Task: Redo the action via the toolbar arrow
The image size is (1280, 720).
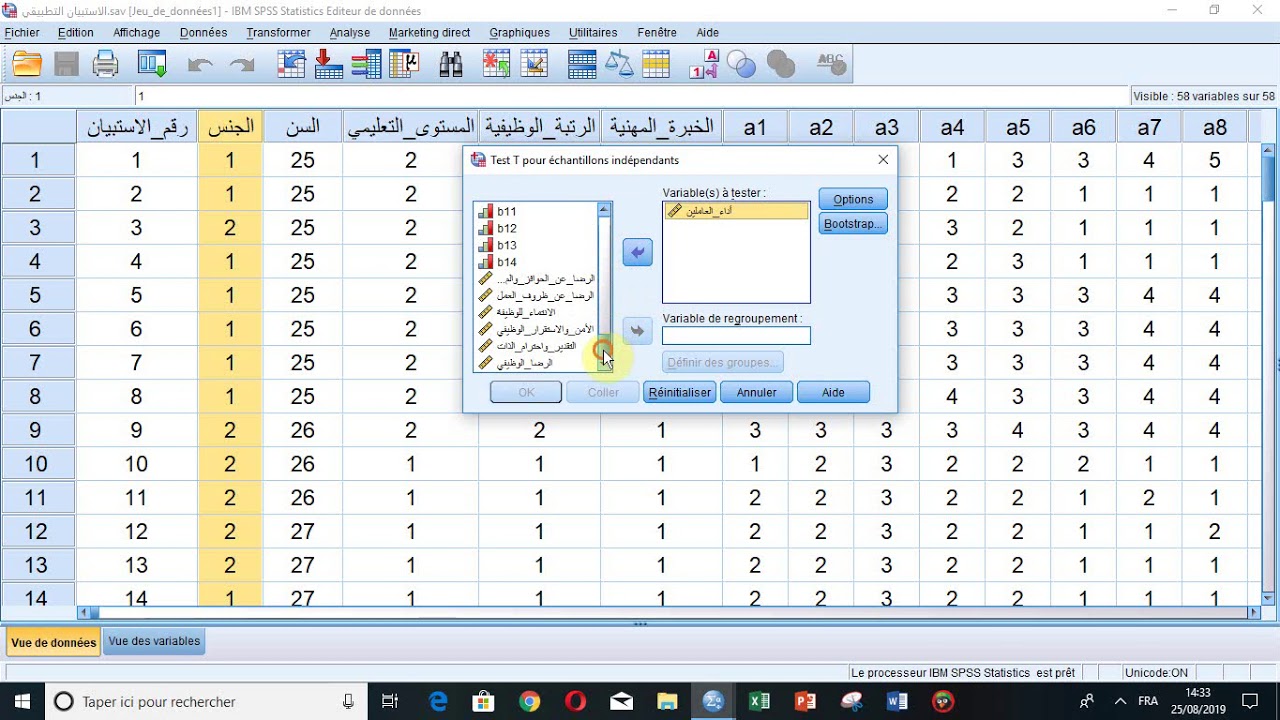Action: [242, 66]
